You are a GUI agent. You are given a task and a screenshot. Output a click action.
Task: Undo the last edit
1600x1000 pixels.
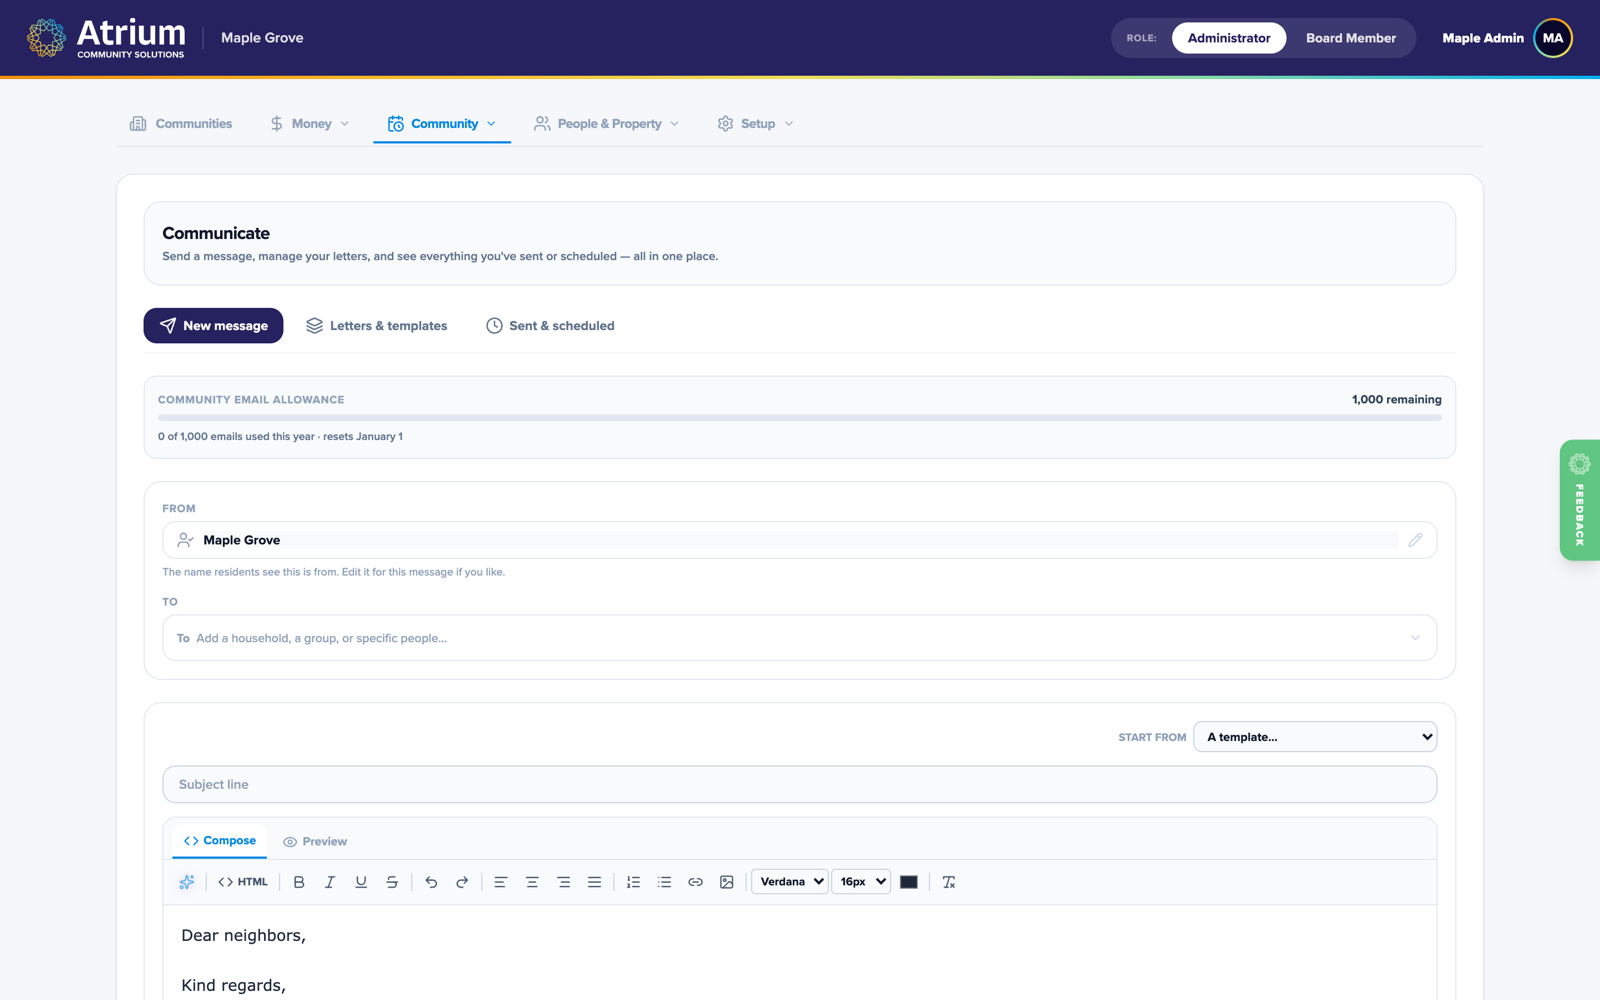pyautogui.click(x=431, y=882)
